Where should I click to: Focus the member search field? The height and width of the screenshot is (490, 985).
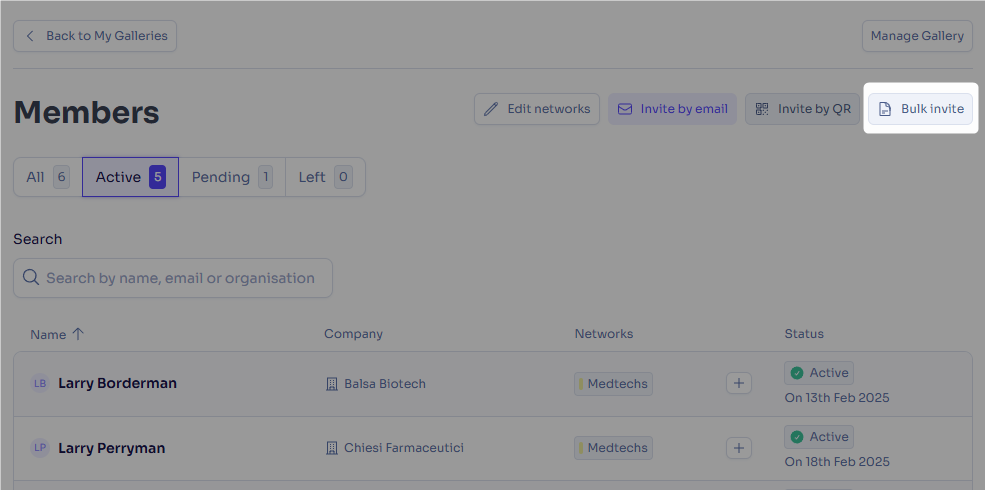pos(173,278)
